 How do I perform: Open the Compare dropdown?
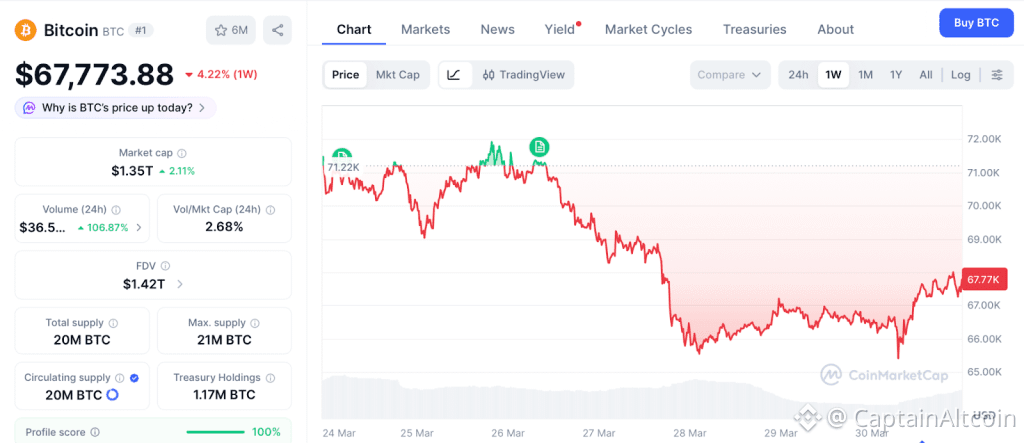pyautogui.click(x=730, y=75)
